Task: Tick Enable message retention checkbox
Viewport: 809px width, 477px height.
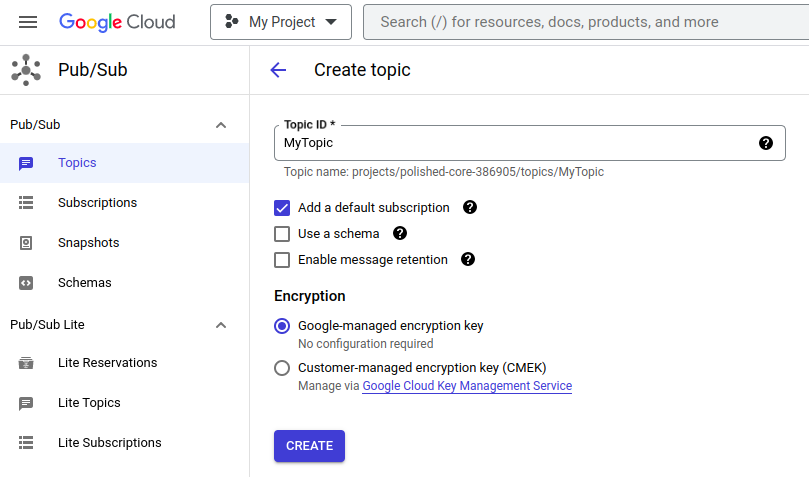Action: point(282,260)
